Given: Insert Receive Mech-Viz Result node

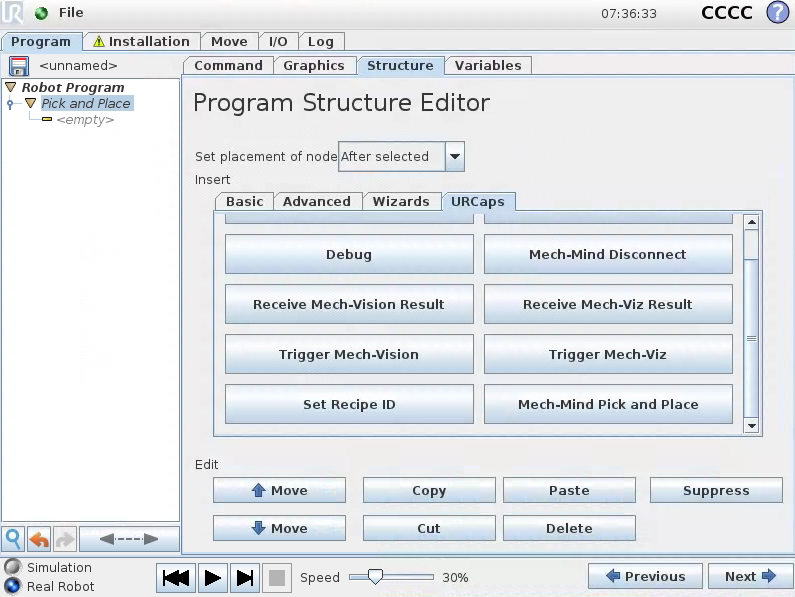Looking at the screenshot, I should click(x=608, y=304).
